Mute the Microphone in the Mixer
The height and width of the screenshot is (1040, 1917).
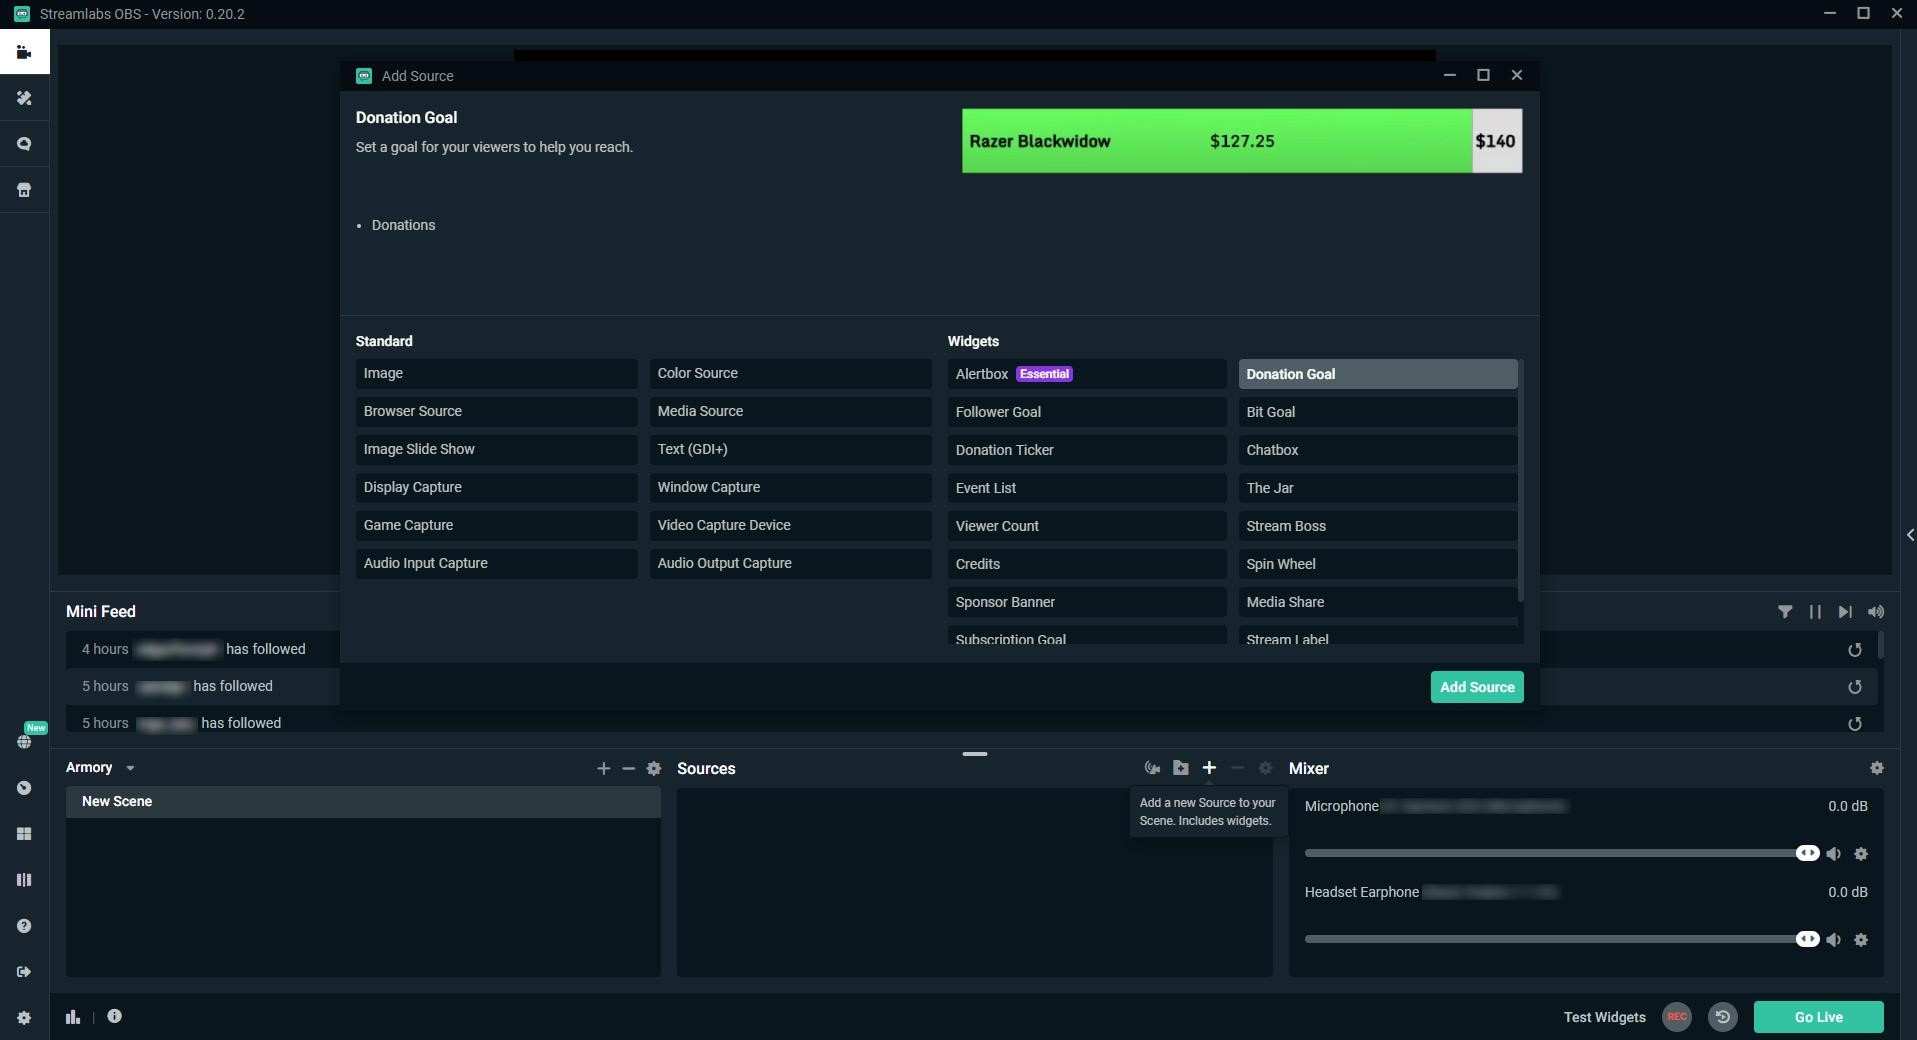pos(1835,853)
